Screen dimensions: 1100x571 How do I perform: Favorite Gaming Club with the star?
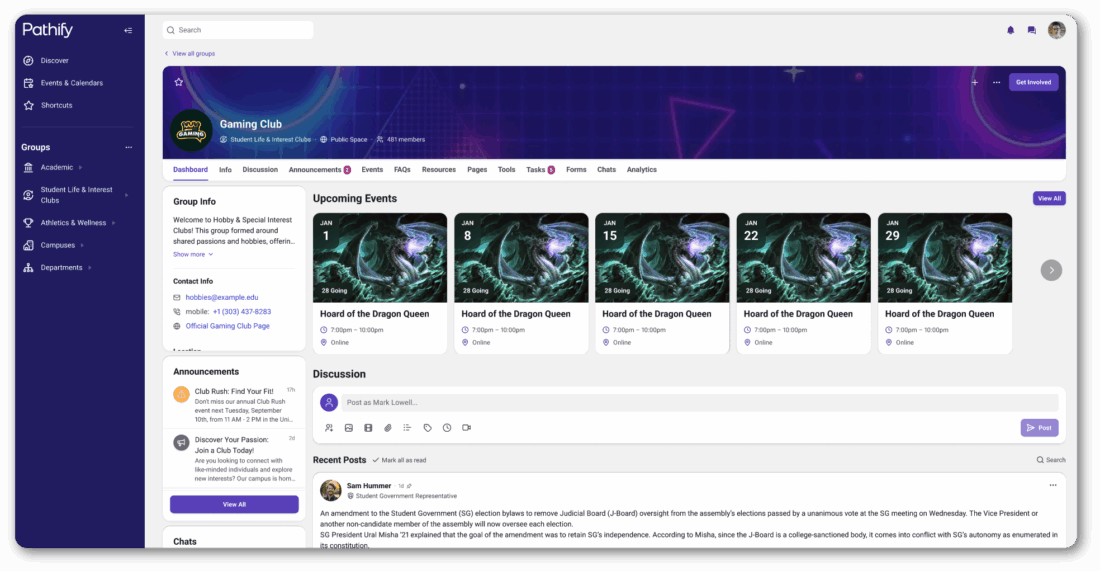pyautogui.click(x=179, y=82)
